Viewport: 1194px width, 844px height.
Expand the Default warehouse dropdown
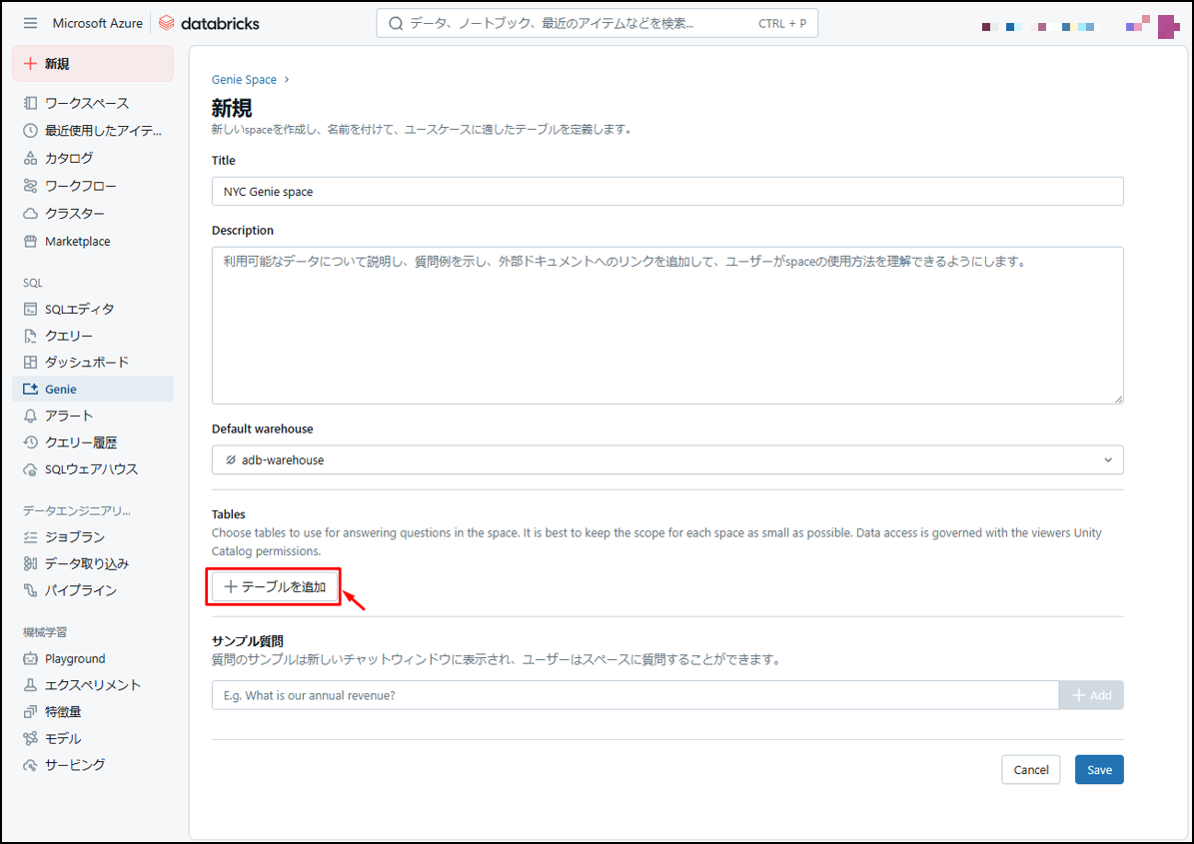[667, 460]
